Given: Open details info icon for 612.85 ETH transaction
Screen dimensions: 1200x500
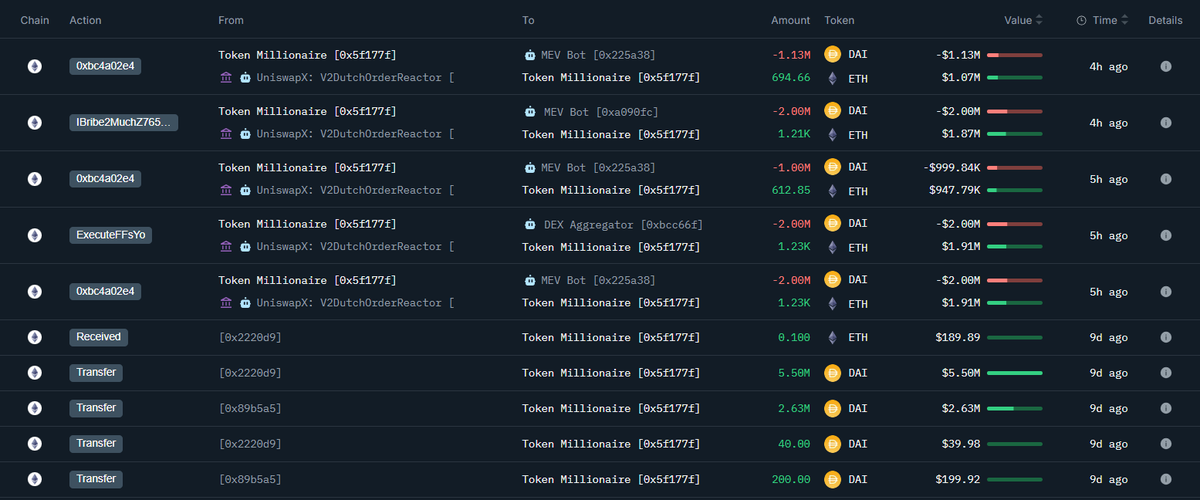Looking at the screenshot, I should point(1165,179).
